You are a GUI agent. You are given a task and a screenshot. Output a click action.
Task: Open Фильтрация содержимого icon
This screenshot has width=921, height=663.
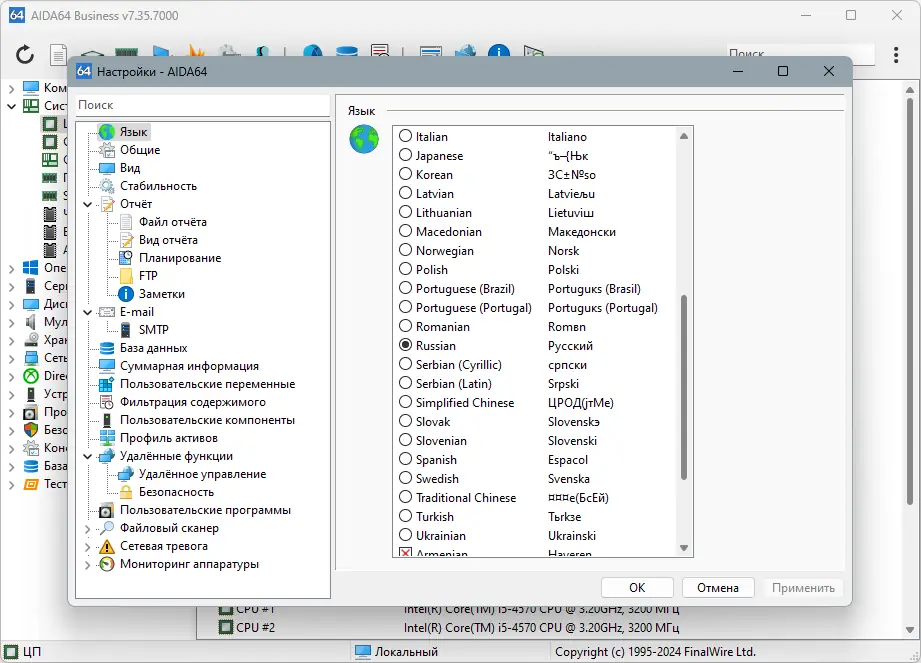[x=107, y=402]
